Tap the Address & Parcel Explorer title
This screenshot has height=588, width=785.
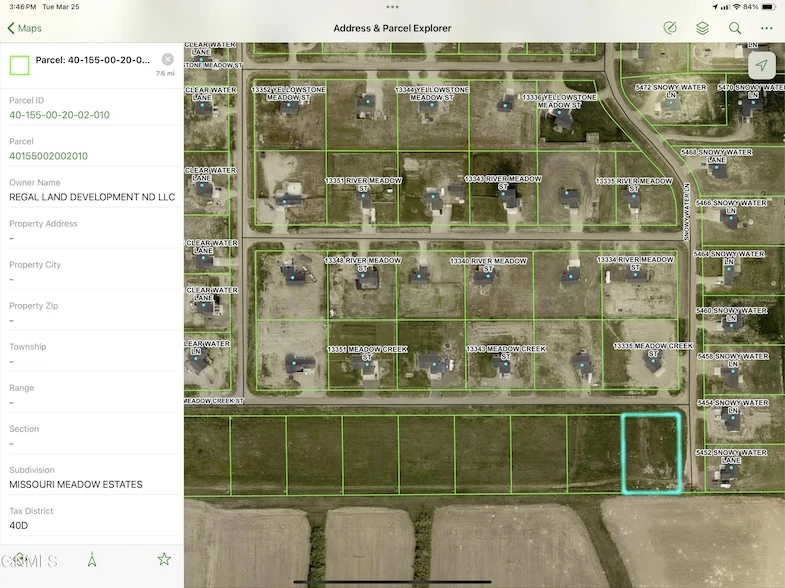[392, 28]
